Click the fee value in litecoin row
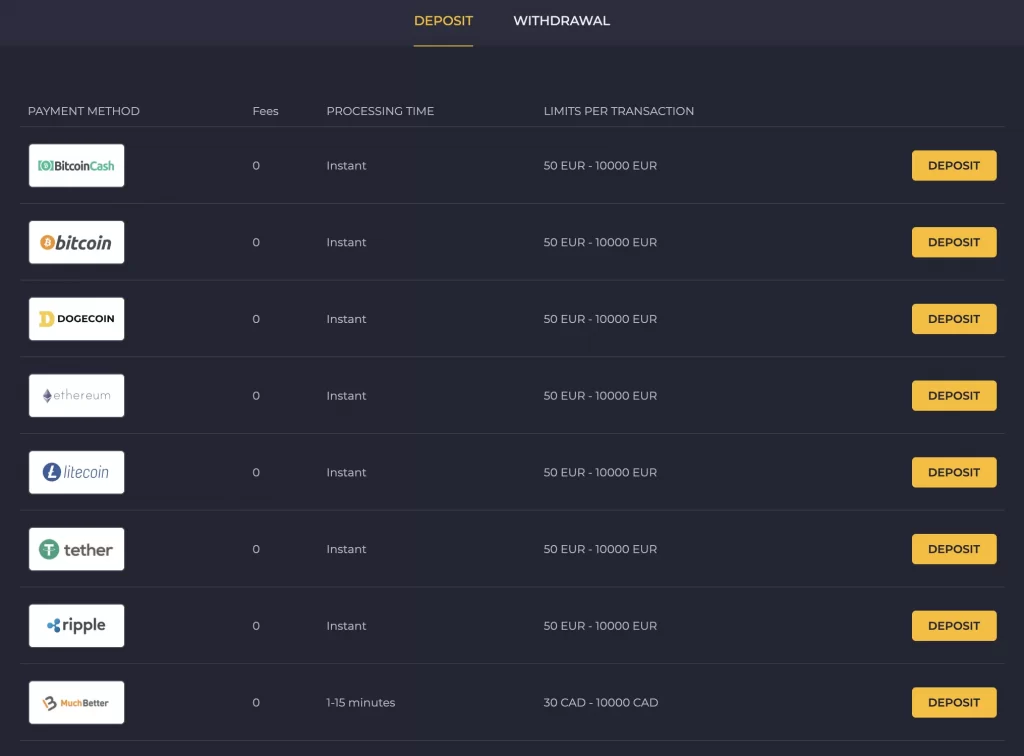 (x=256, y=472)
